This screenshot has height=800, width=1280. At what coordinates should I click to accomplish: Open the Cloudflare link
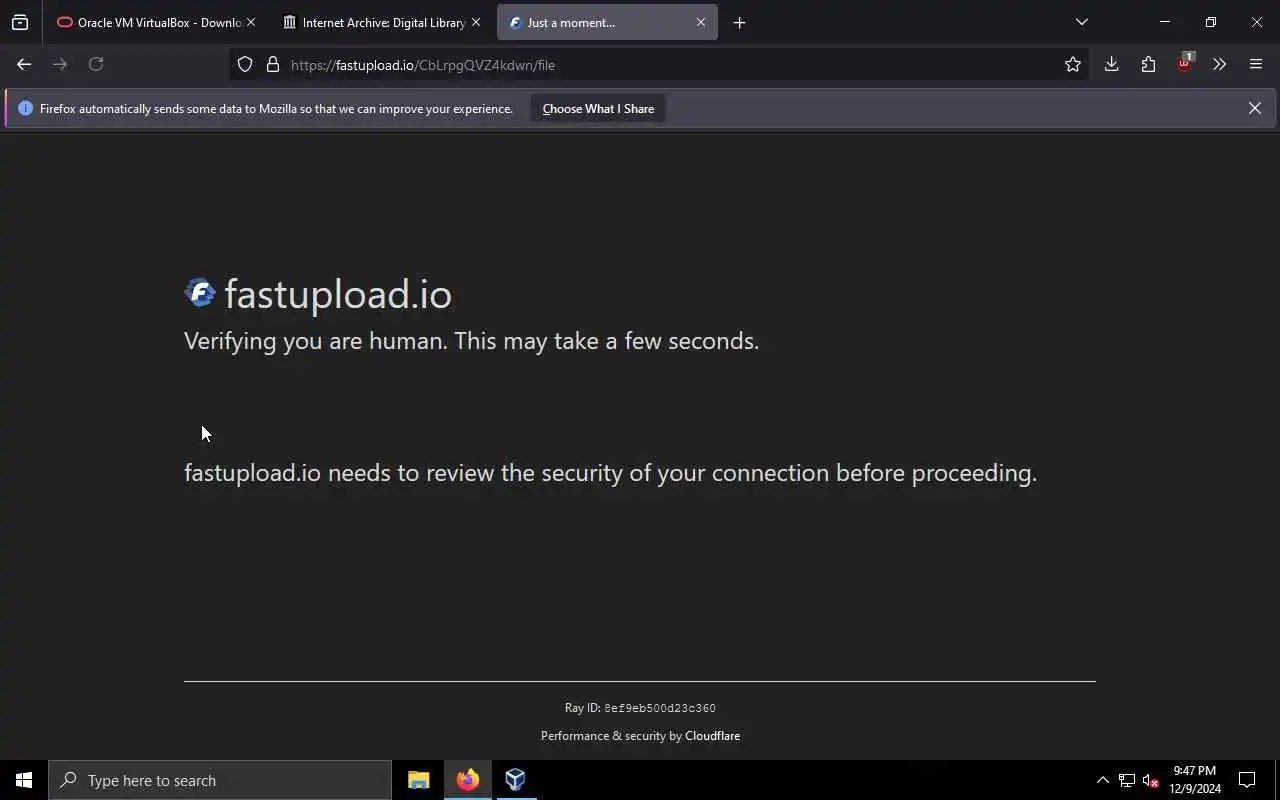pos(712,736)
